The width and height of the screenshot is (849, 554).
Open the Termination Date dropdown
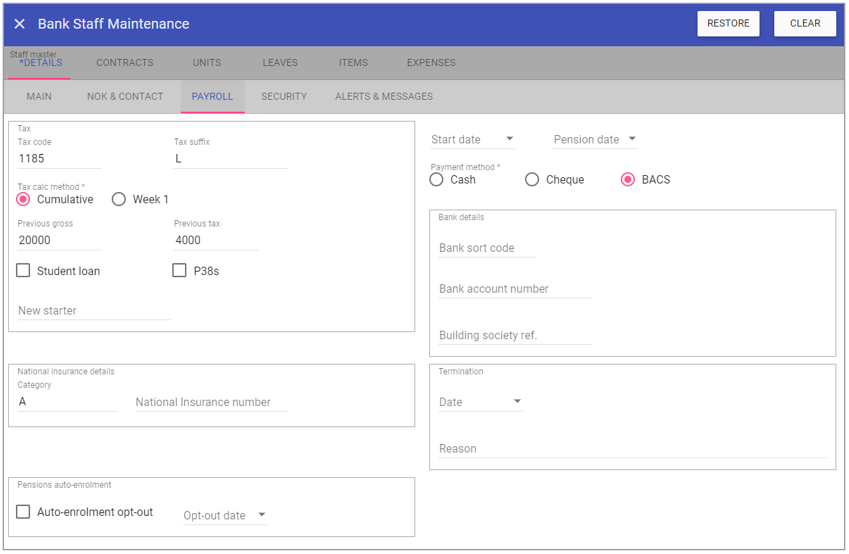[x=480, y=402]
